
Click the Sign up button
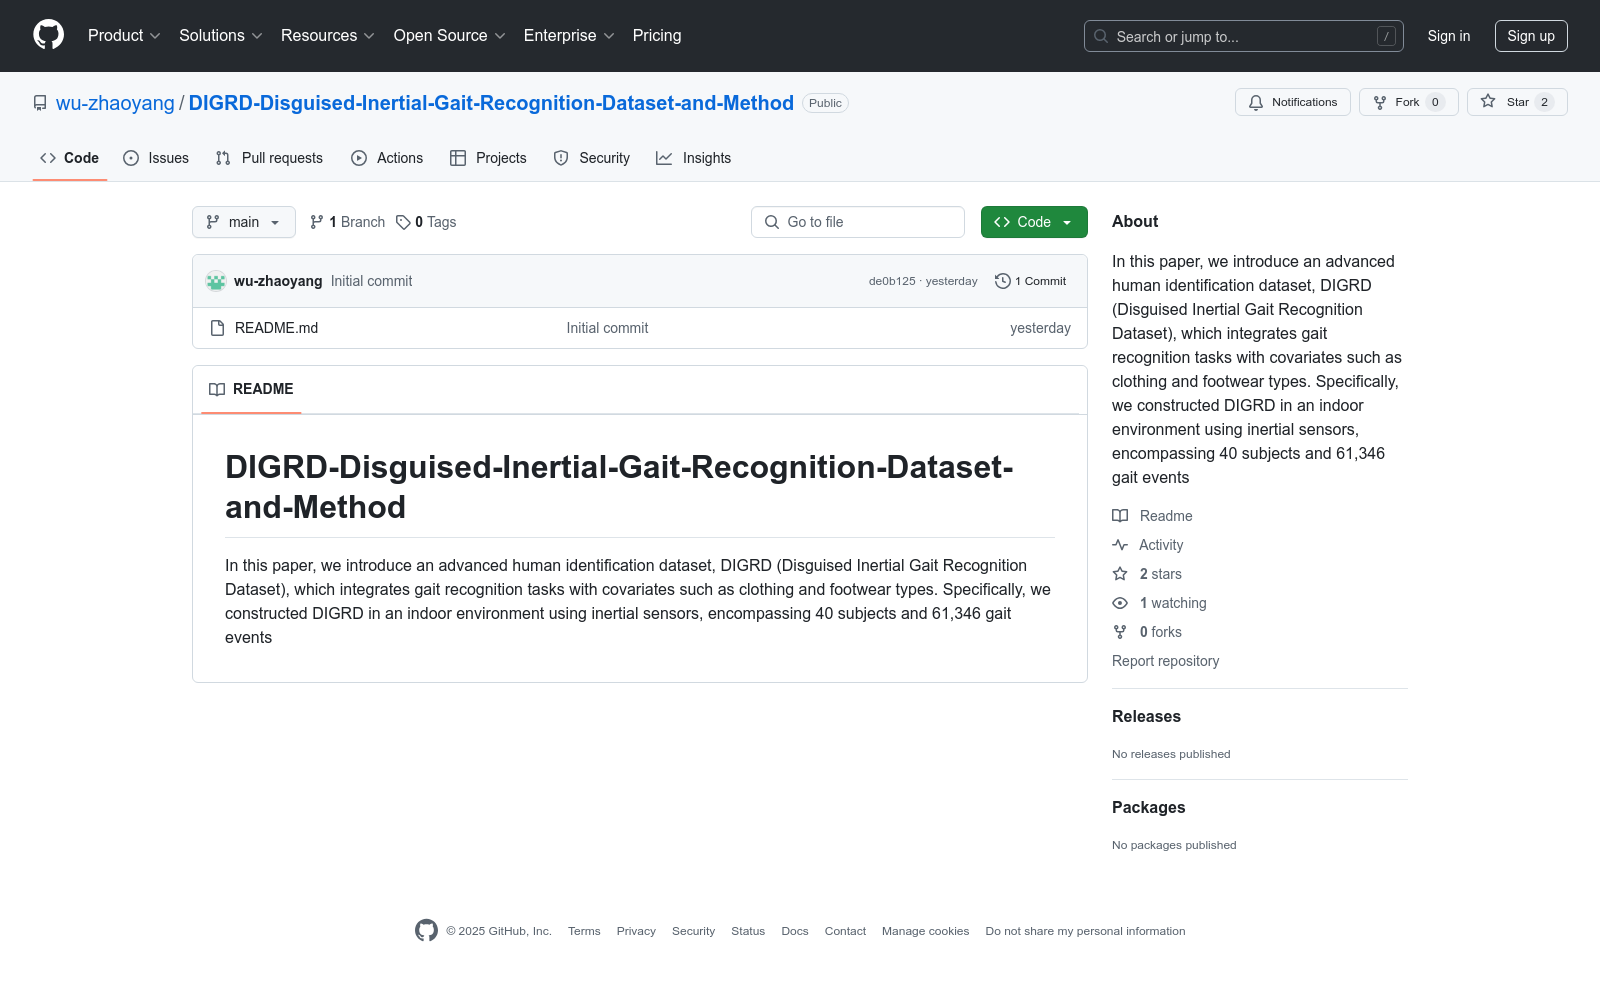[1531, 36]
